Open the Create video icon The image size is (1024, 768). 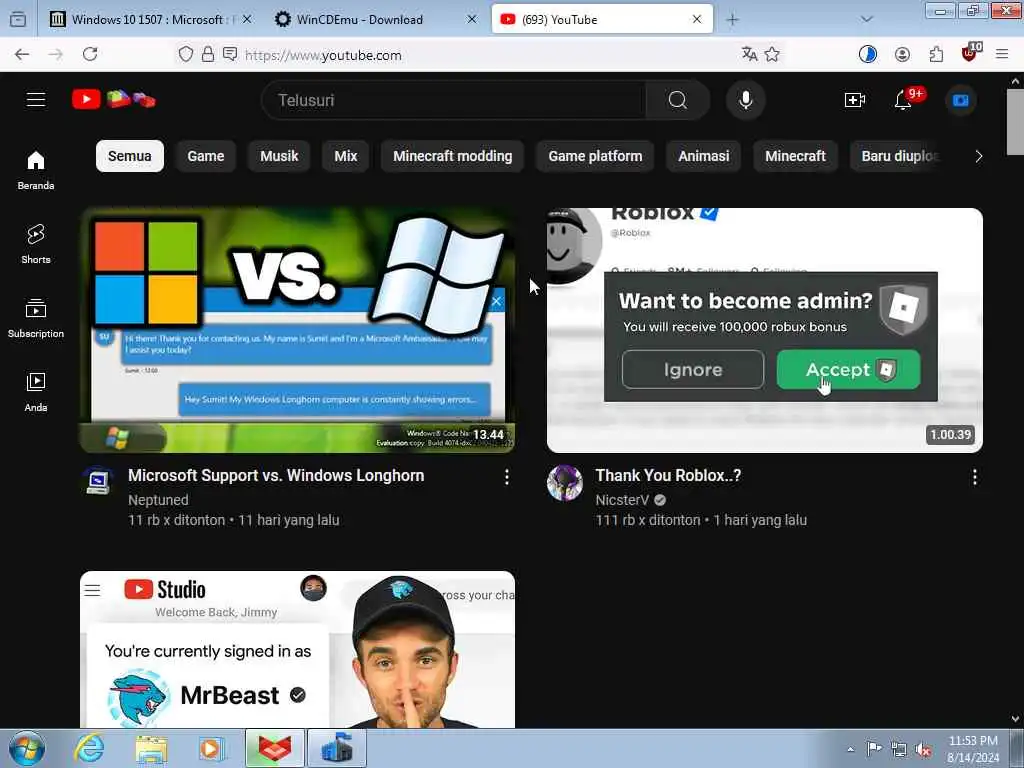[855, 100]
